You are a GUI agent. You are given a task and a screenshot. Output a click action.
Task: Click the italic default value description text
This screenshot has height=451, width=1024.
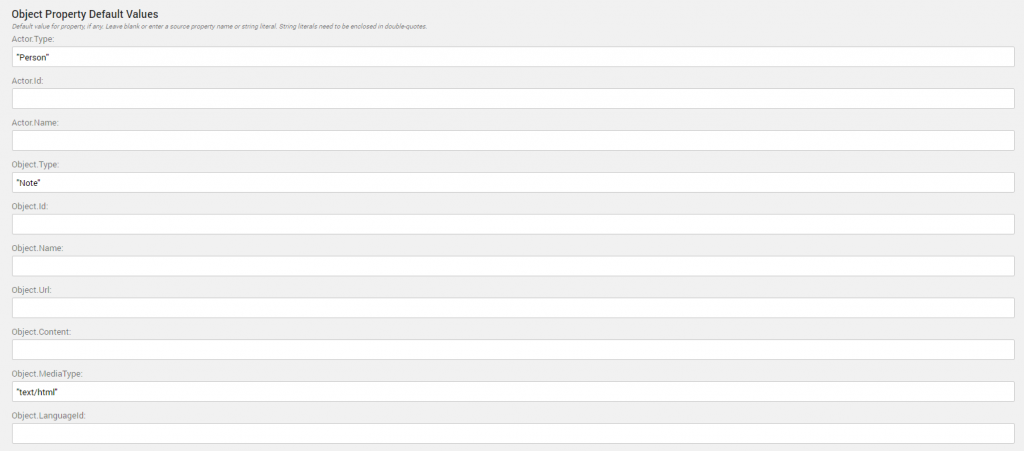point(219,26)
